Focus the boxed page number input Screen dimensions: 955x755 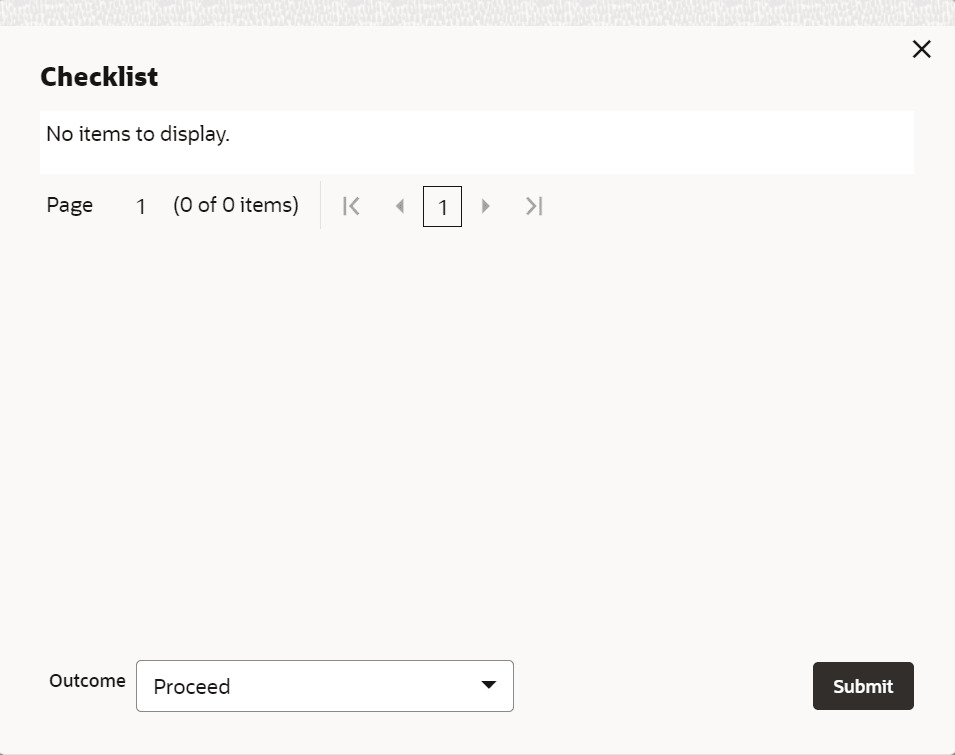tap(442, 207)
